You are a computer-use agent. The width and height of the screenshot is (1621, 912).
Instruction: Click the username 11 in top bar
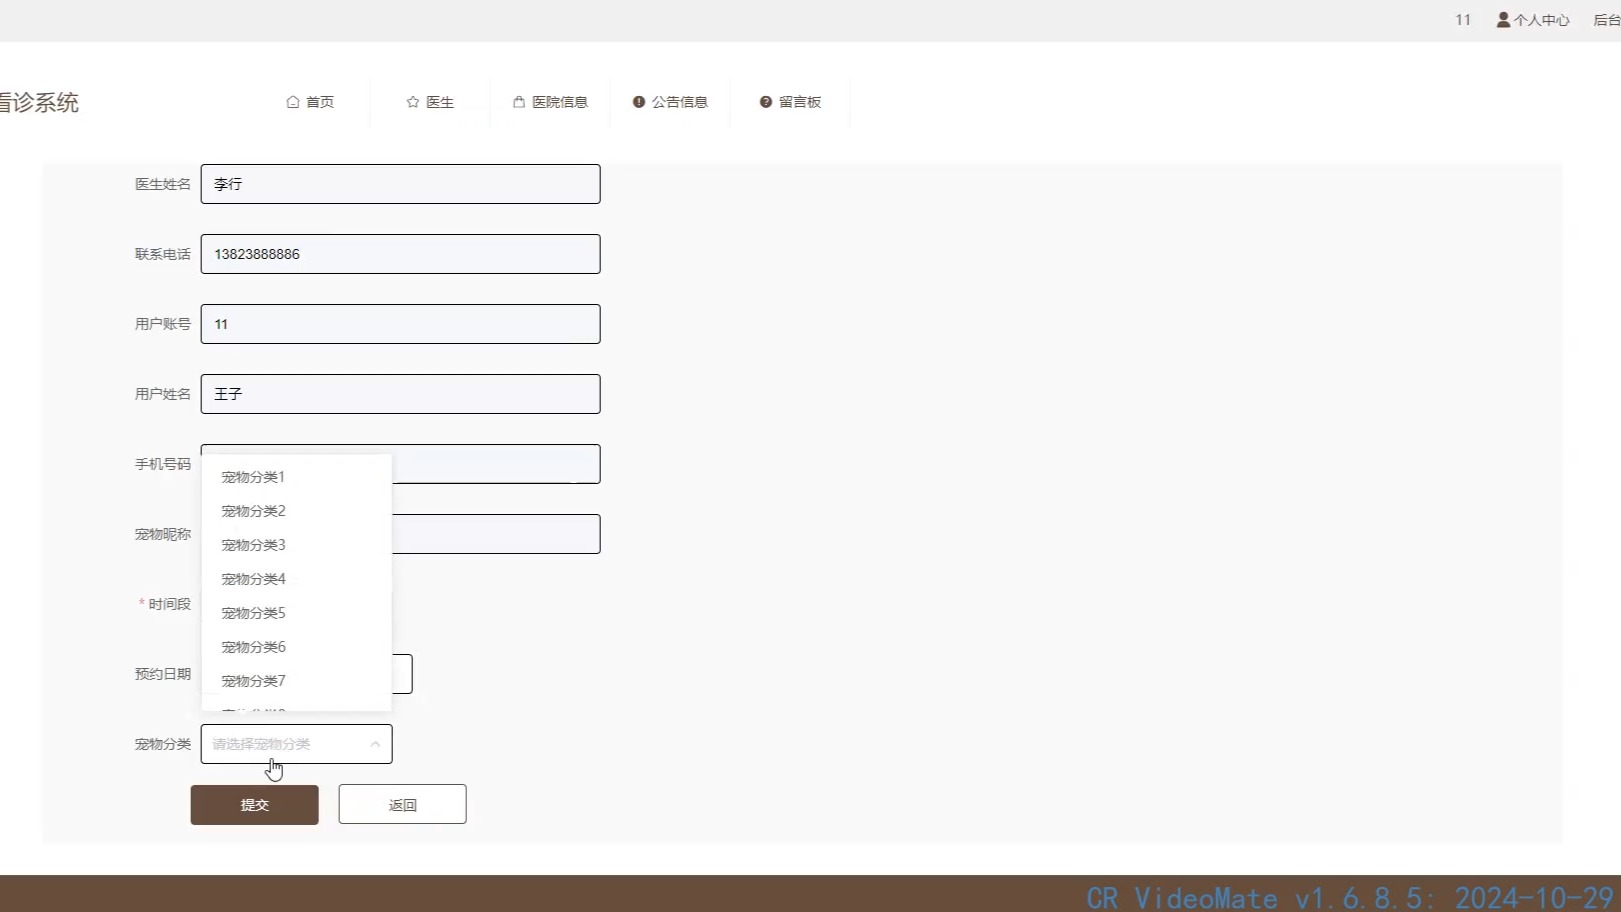1463,20
